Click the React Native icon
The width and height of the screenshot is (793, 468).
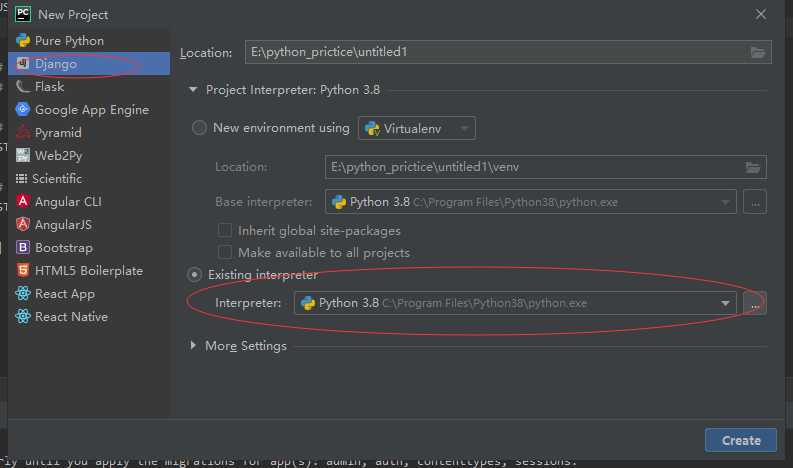(23, 316)
